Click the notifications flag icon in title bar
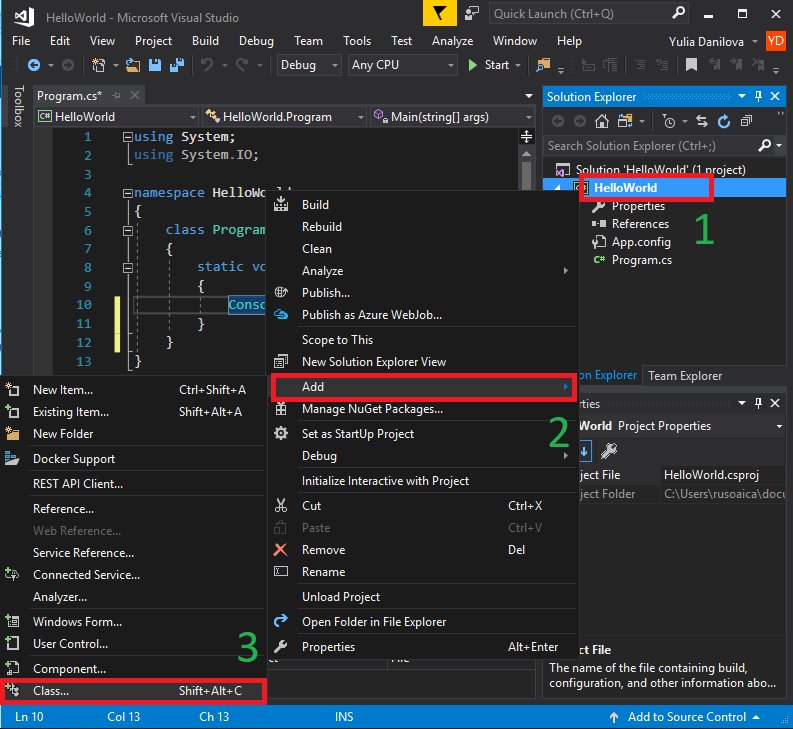 (x=438, y=13)
